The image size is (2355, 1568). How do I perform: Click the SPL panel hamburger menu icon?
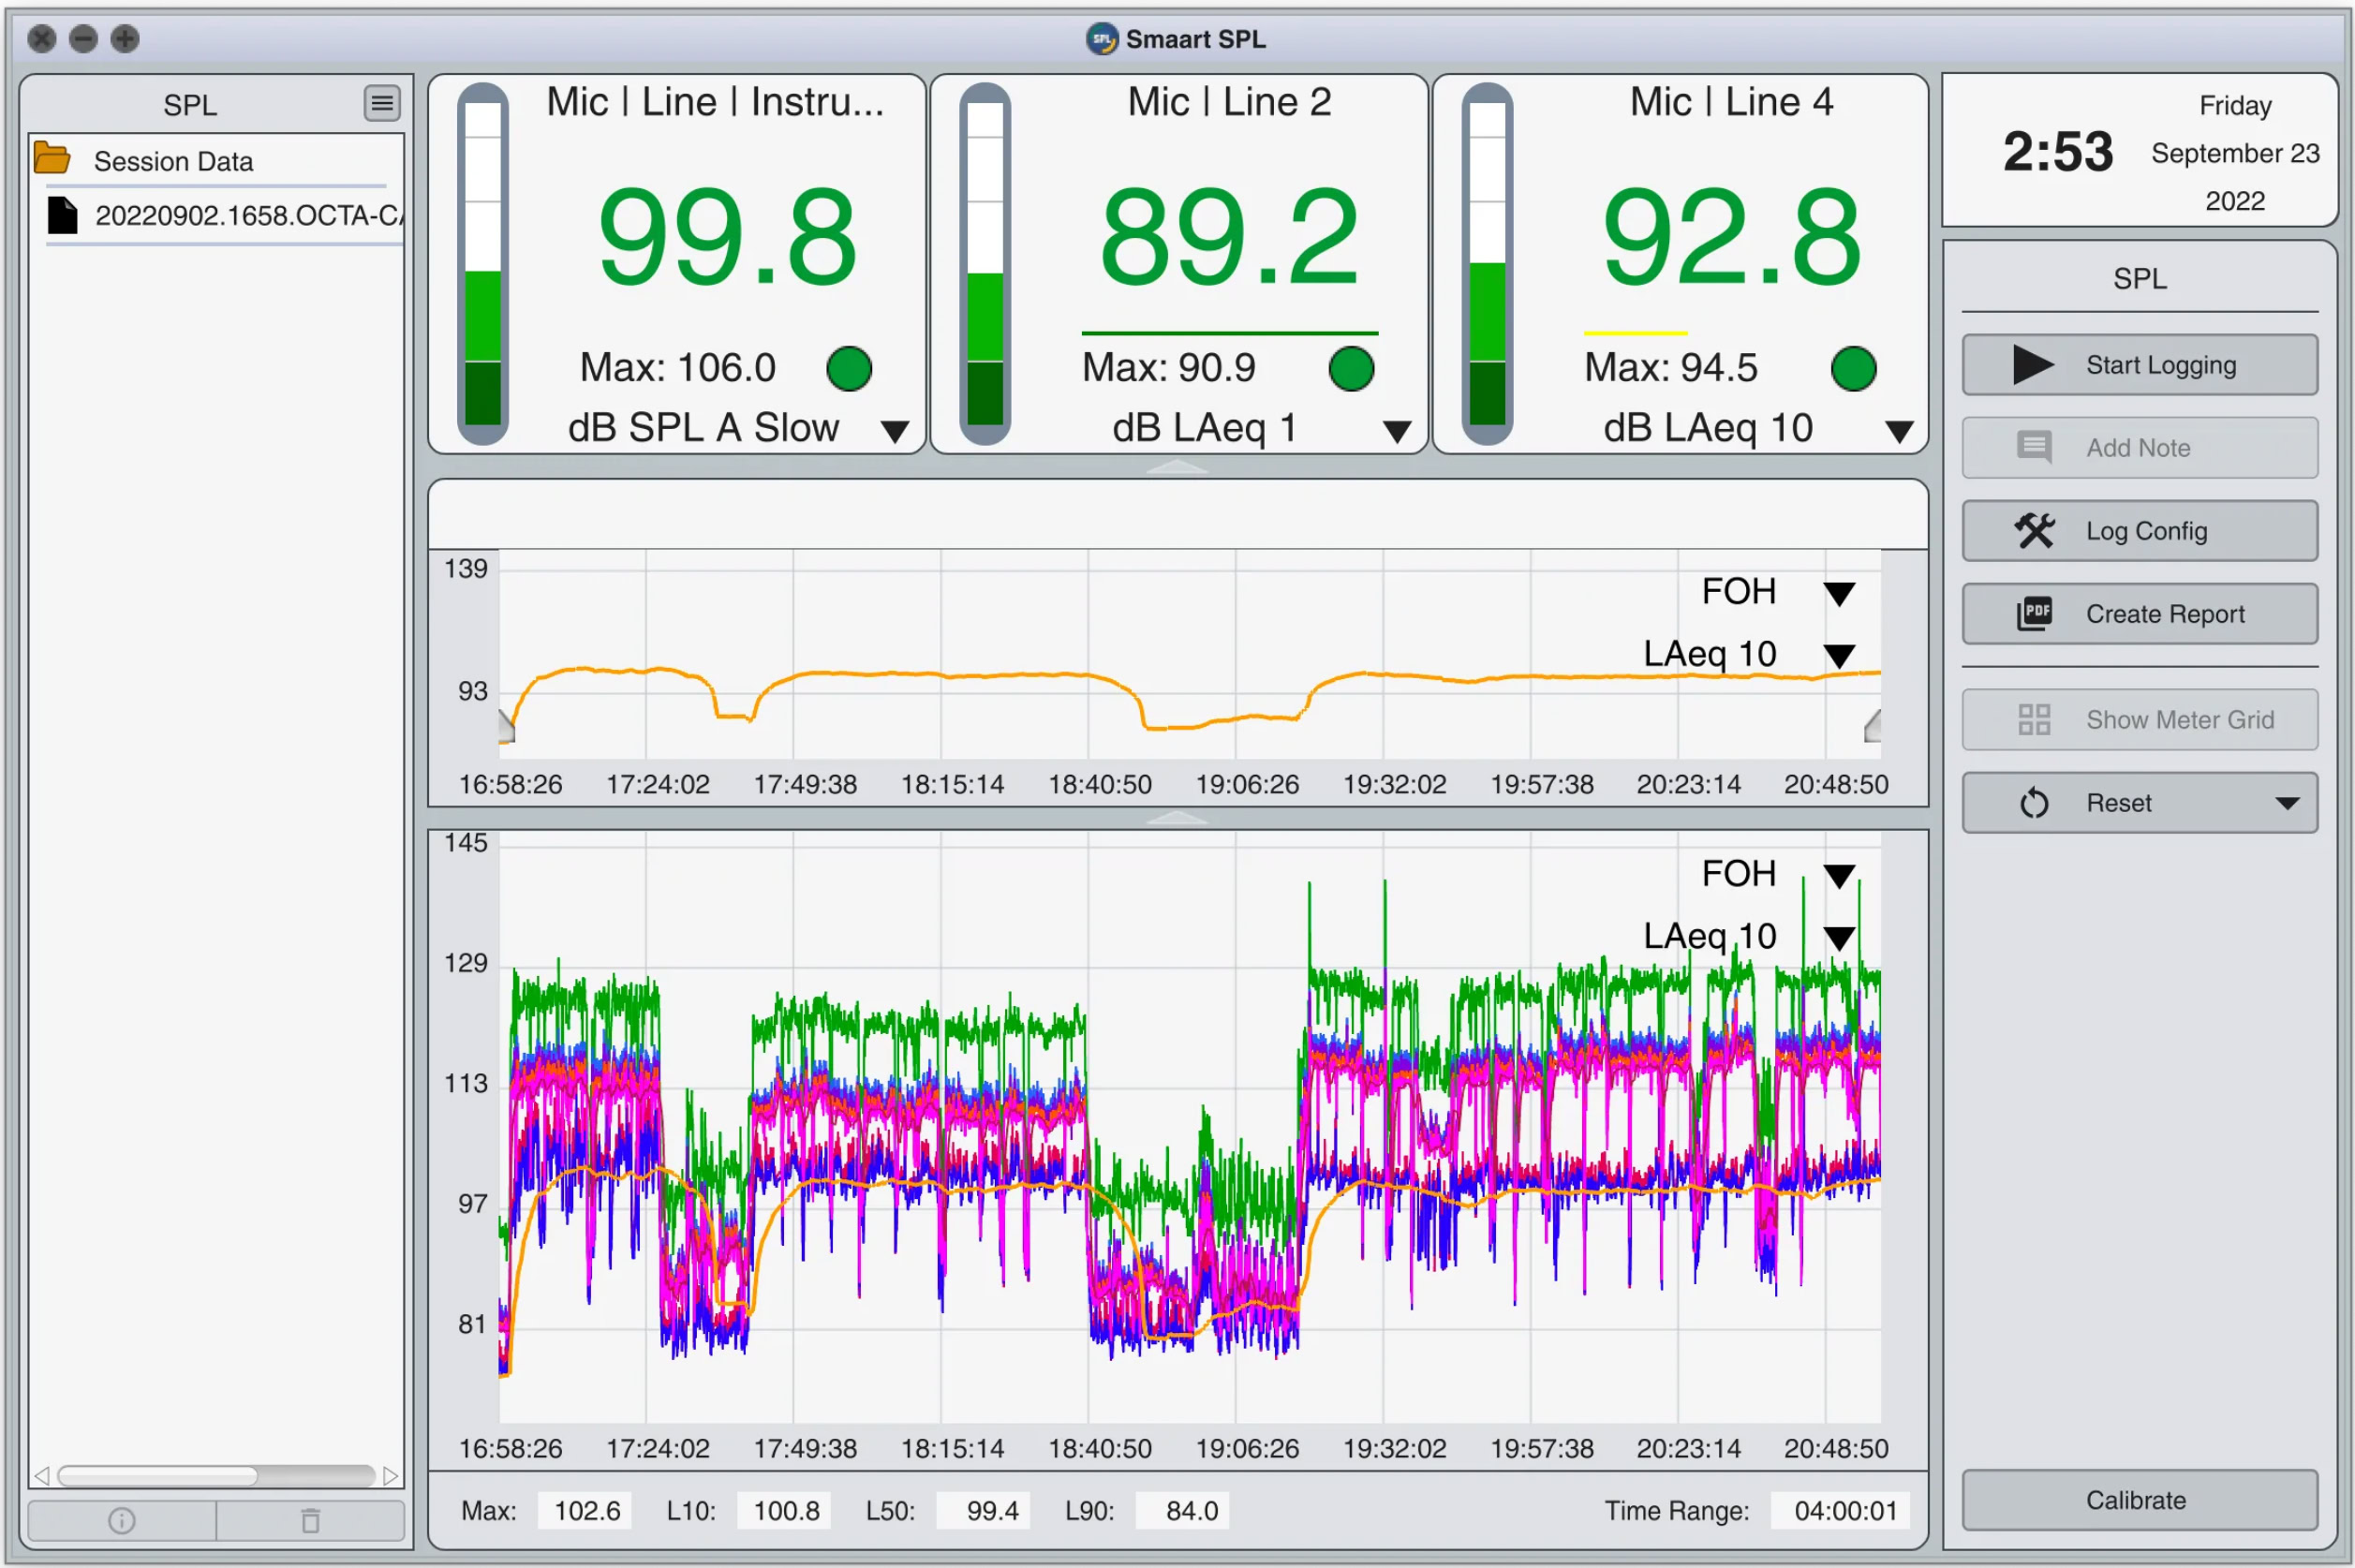tap(381, 103)
